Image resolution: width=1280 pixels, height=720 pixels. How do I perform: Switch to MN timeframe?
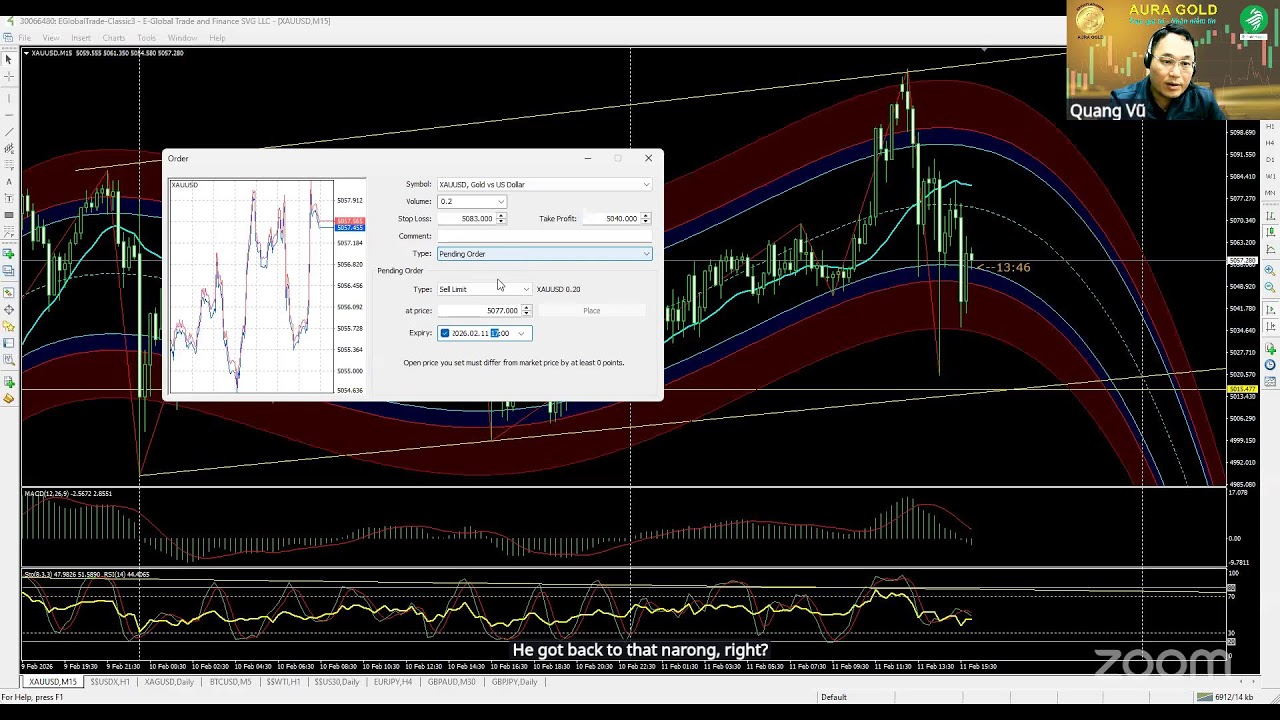click(x=1271, y=194)
